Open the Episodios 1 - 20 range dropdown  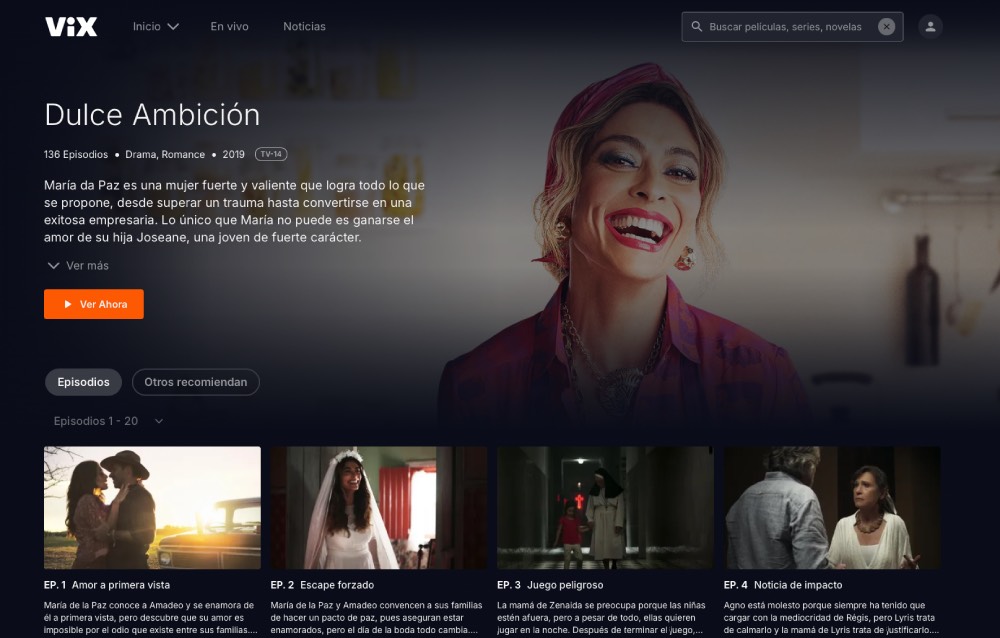coord(108,421)
